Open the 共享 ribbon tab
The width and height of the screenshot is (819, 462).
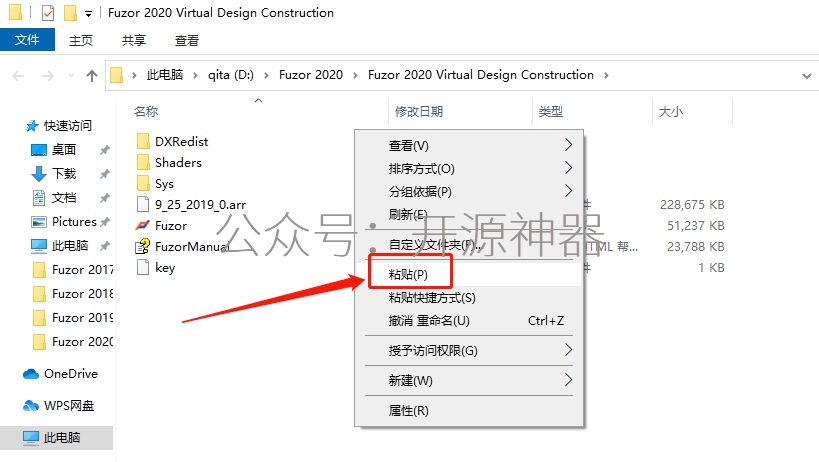(x=134, y=40)
